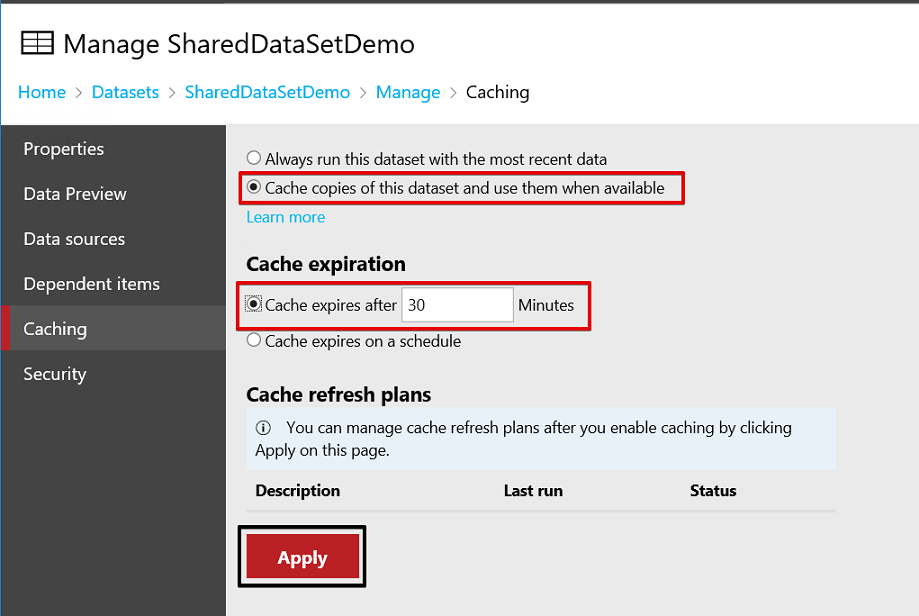Select Always run with most recent data

pos(254,158)
